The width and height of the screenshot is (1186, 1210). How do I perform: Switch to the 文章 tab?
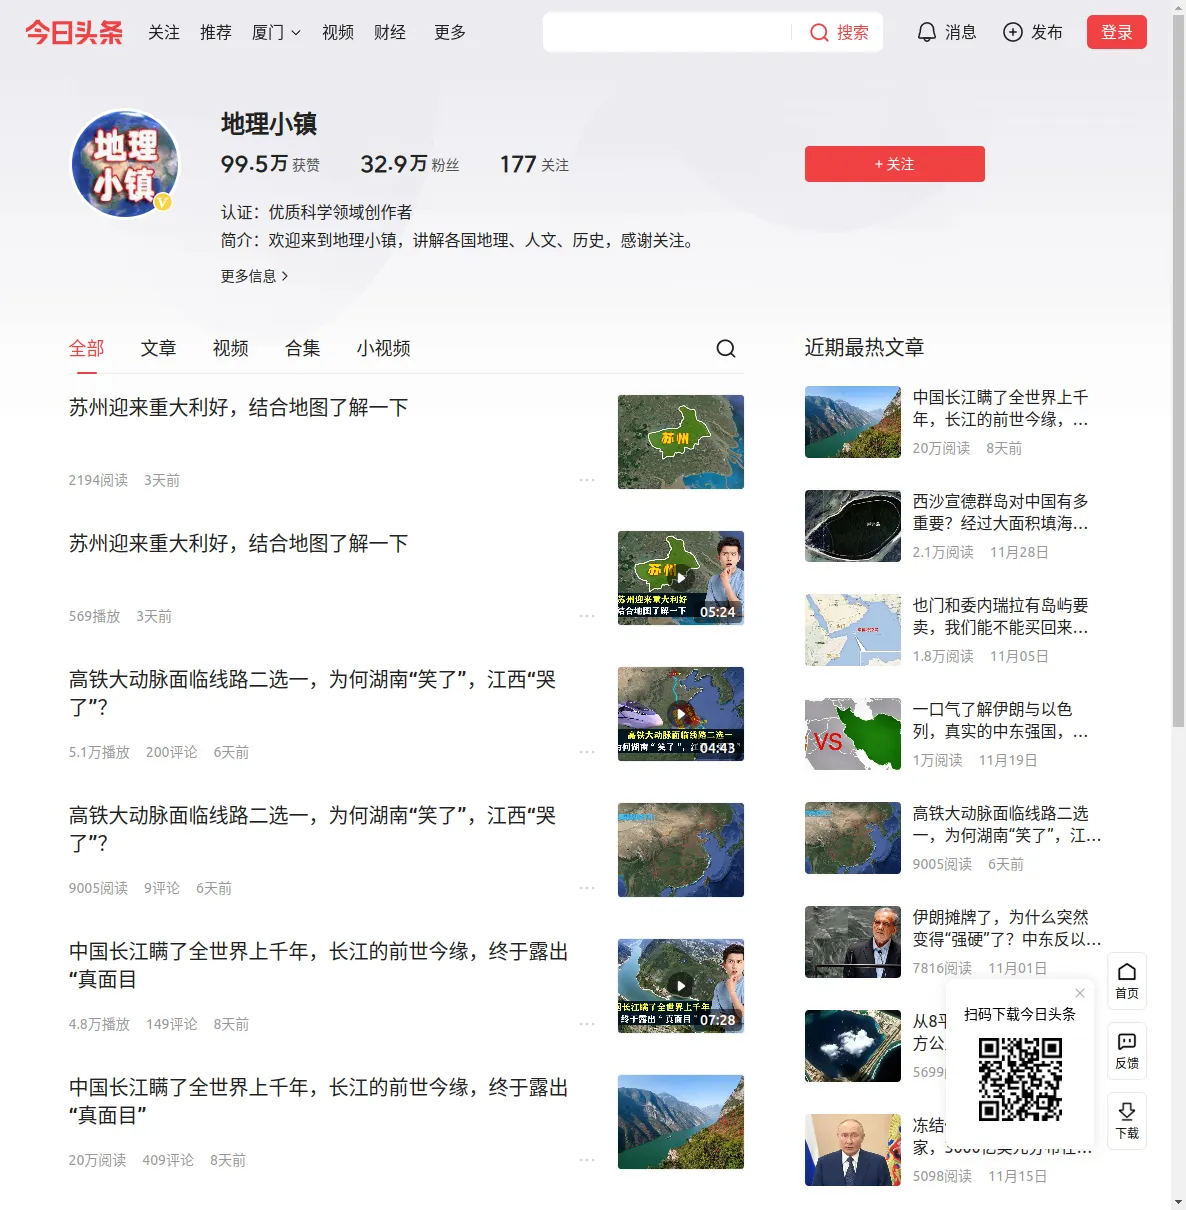point(159,348)
